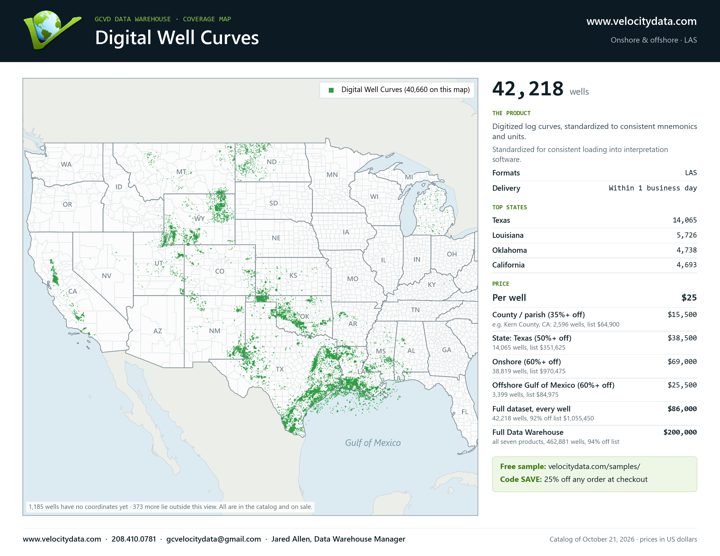Click GCVD DATA WAREHOUSE · COVERAGE MAP header label
The height and width of the screenshot is (556, 720).
(x=163, y=19)
